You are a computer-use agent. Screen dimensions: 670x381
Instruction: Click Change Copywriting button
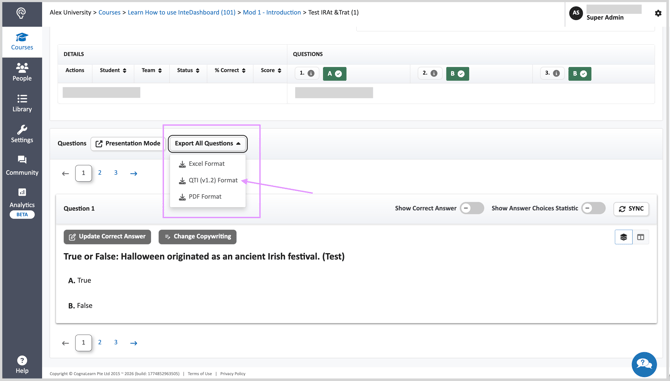click(x=197, y=237)
